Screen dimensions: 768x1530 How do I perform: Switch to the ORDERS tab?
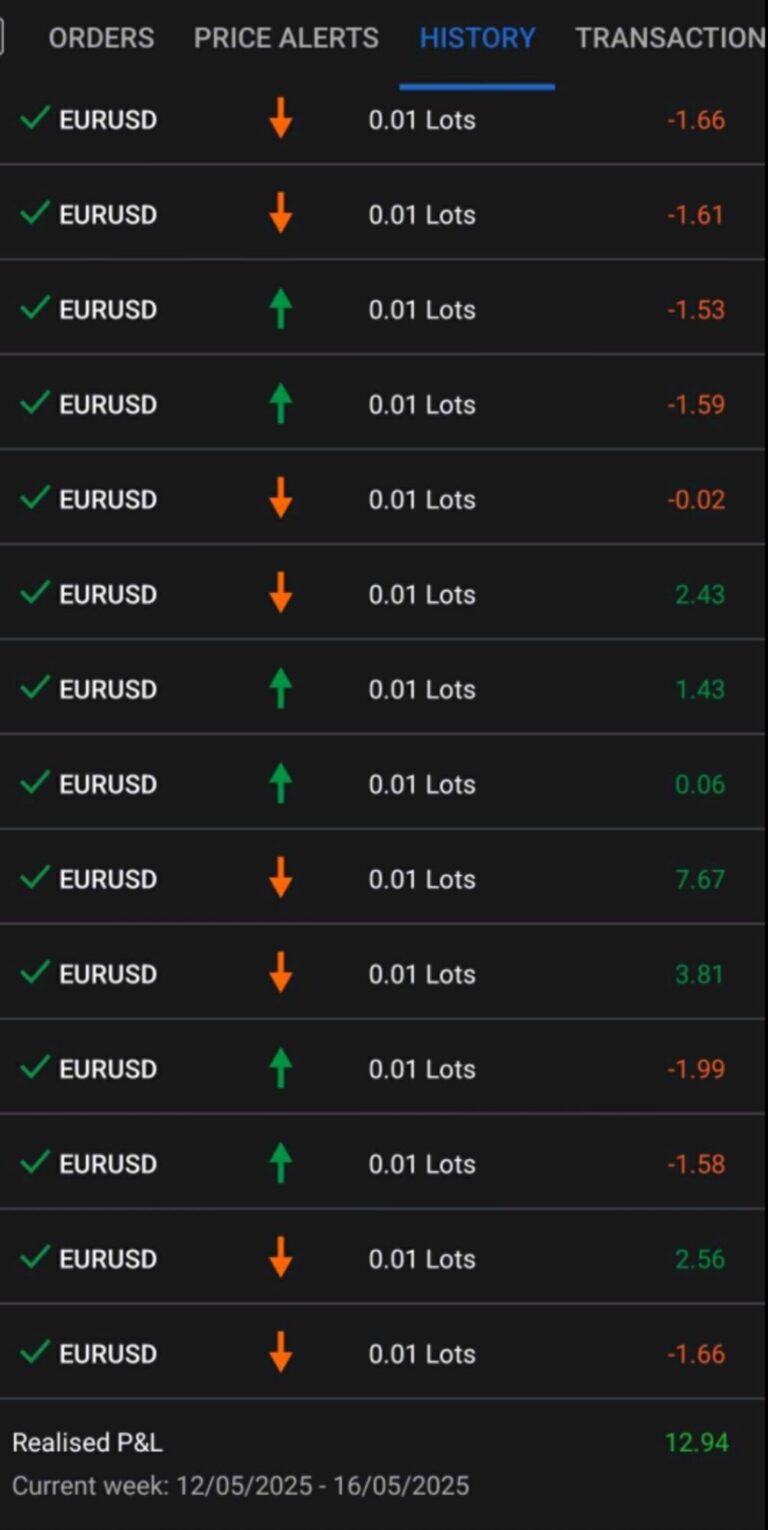pos(101,38)
